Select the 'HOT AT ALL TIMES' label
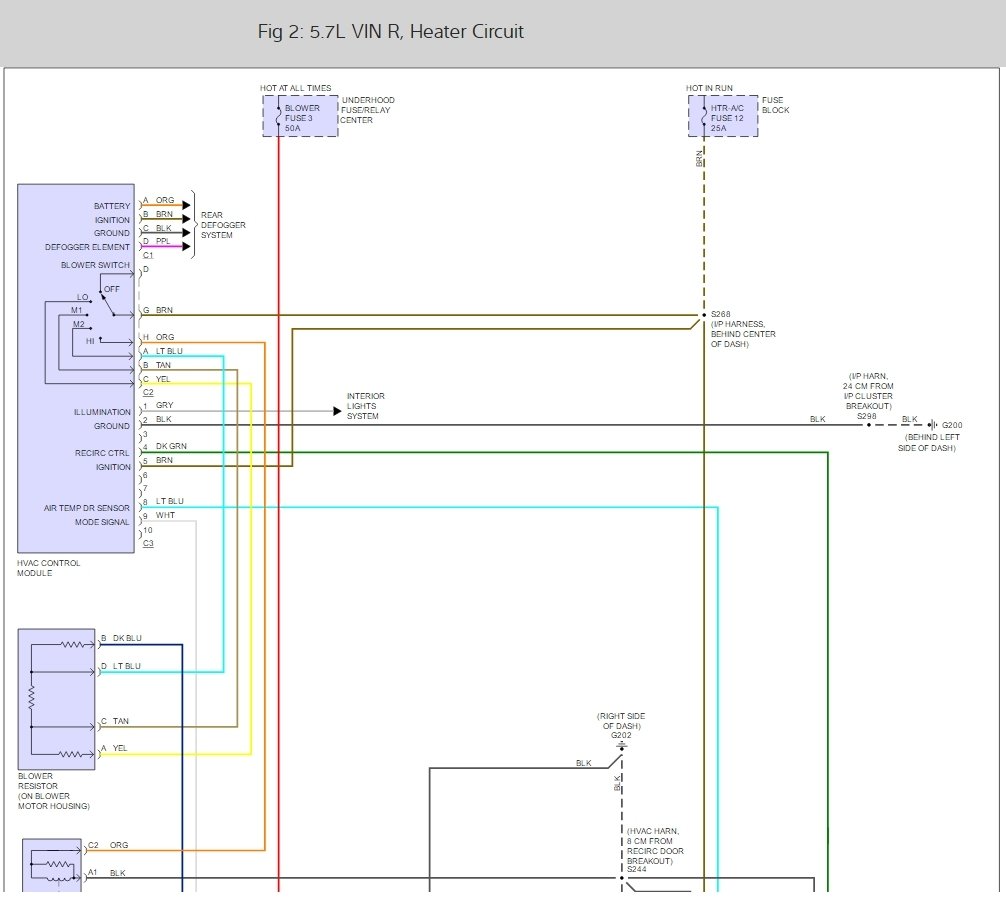The image size is (1006, 910). 296,88
